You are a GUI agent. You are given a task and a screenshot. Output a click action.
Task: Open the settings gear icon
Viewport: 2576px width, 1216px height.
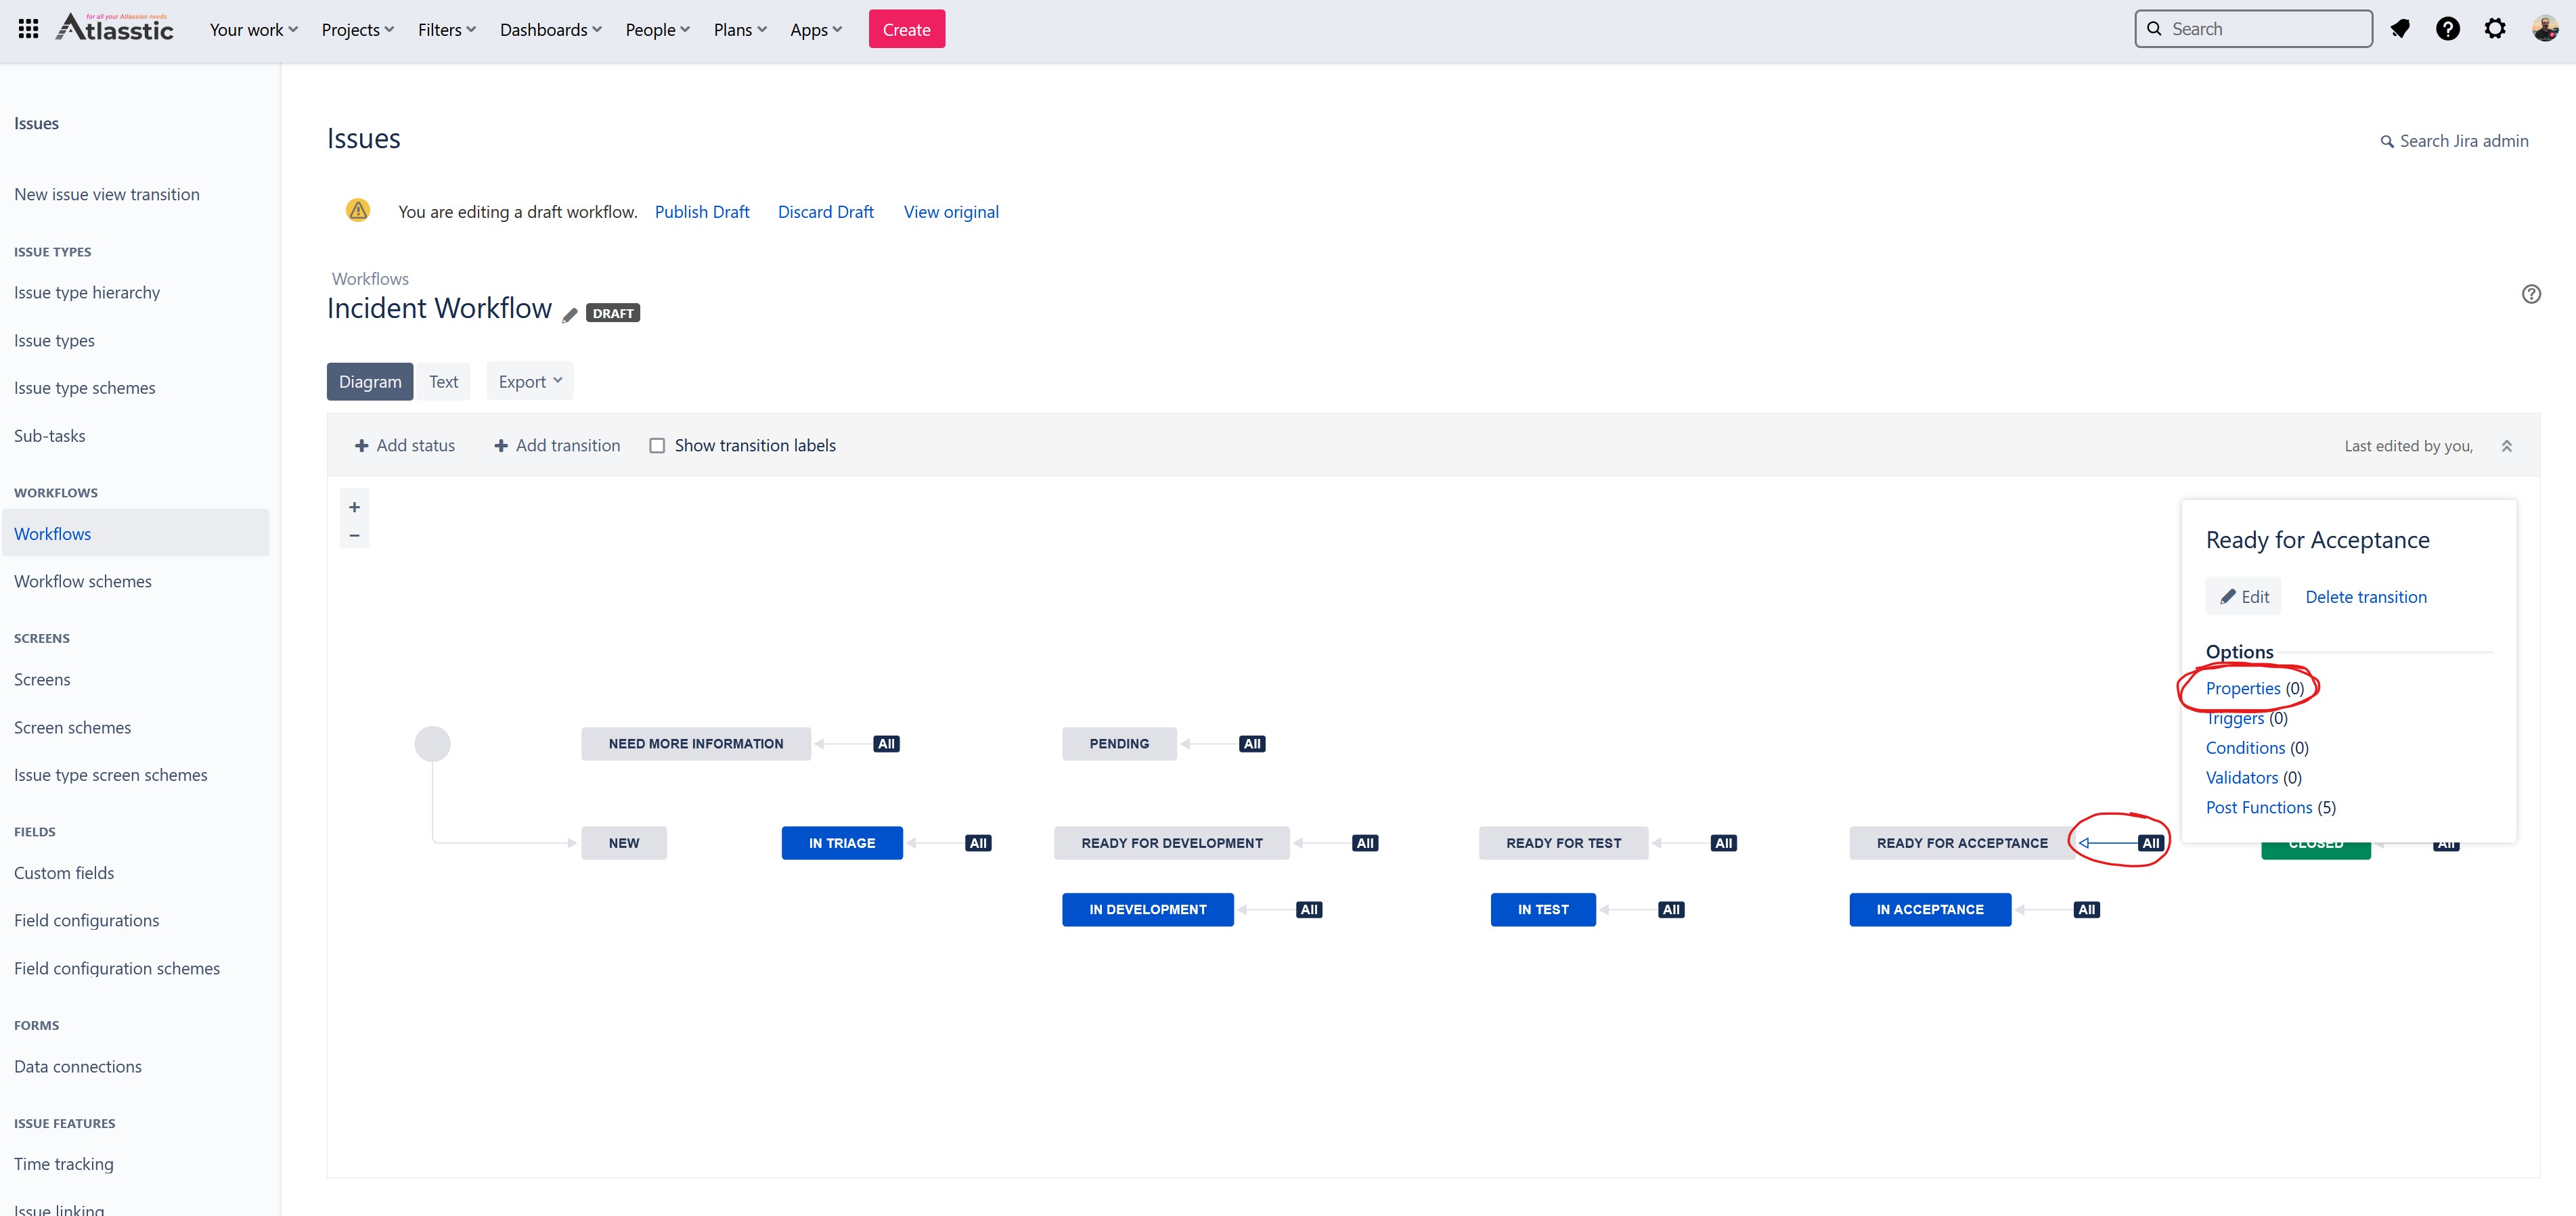click(2495, 29)
